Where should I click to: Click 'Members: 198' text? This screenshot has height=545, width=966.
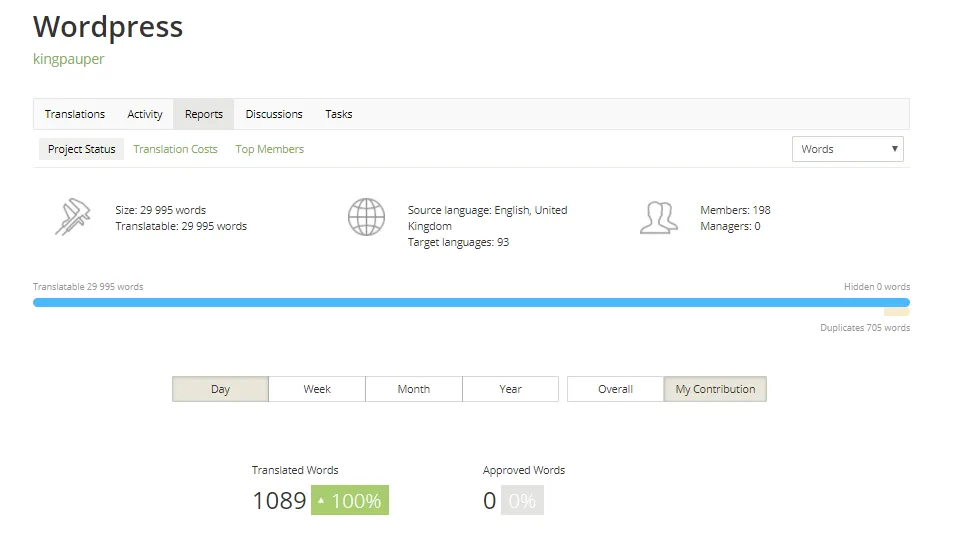click(735, 210)
